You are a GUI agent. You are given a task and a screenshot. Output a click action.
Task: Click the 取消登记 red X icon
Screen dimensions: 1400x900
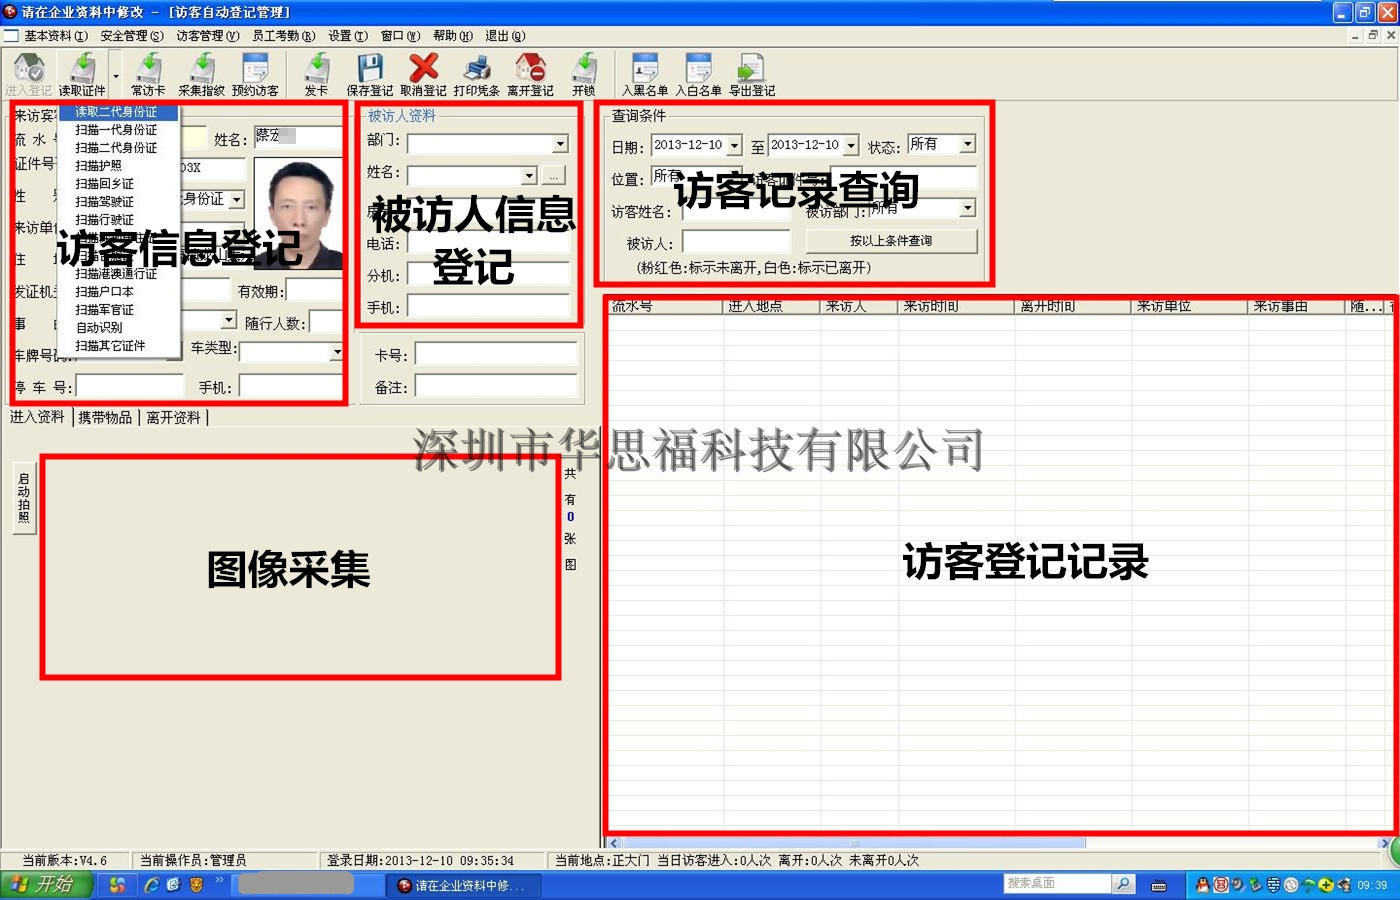423,69
